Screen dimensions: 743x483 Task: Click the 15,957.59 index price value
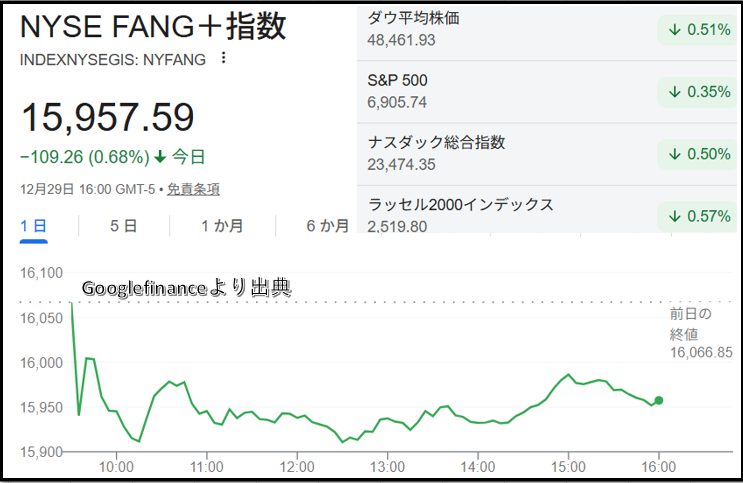coord(107,118)
